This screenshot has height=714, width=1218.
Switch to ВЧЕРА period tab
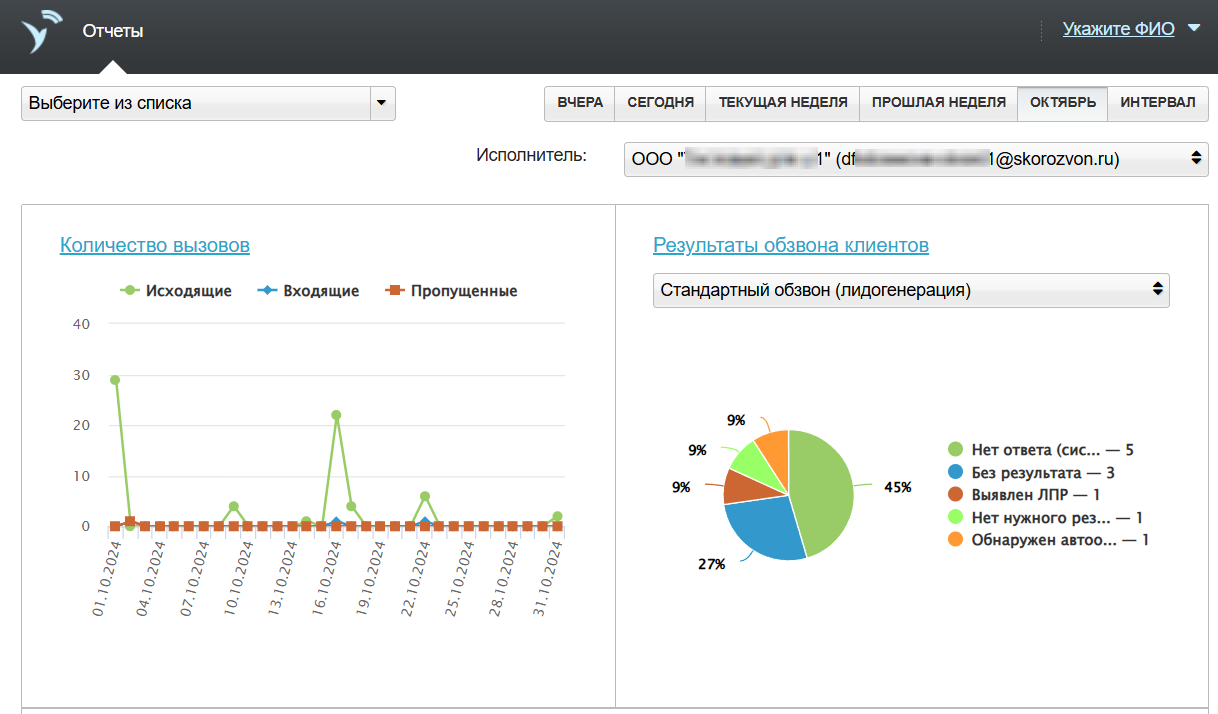[580, 103]
